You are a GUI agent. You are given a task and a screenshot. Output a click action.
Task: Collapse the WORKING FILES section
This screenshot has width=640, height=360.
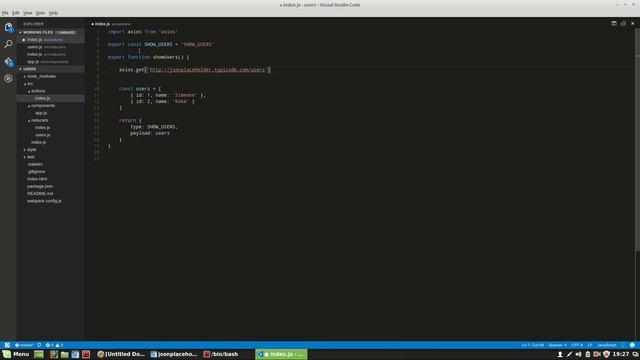(x=51, y=32)
